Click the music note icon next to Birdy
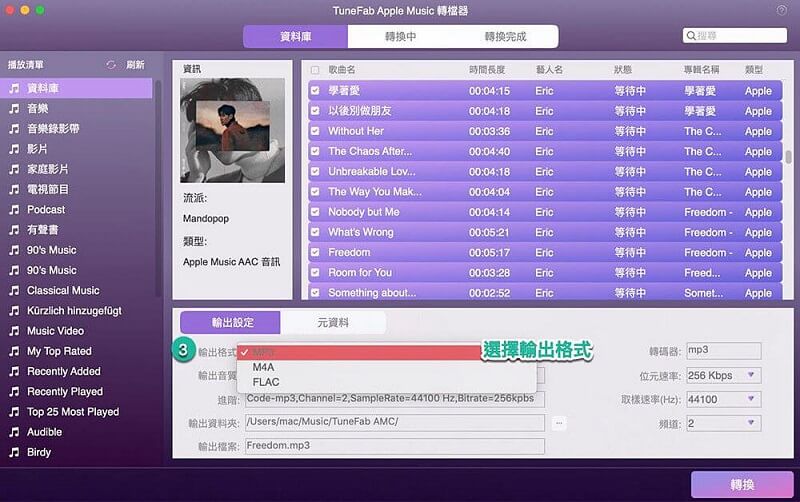Viewport: 800px width, 502px height. (x=14, y=452)
